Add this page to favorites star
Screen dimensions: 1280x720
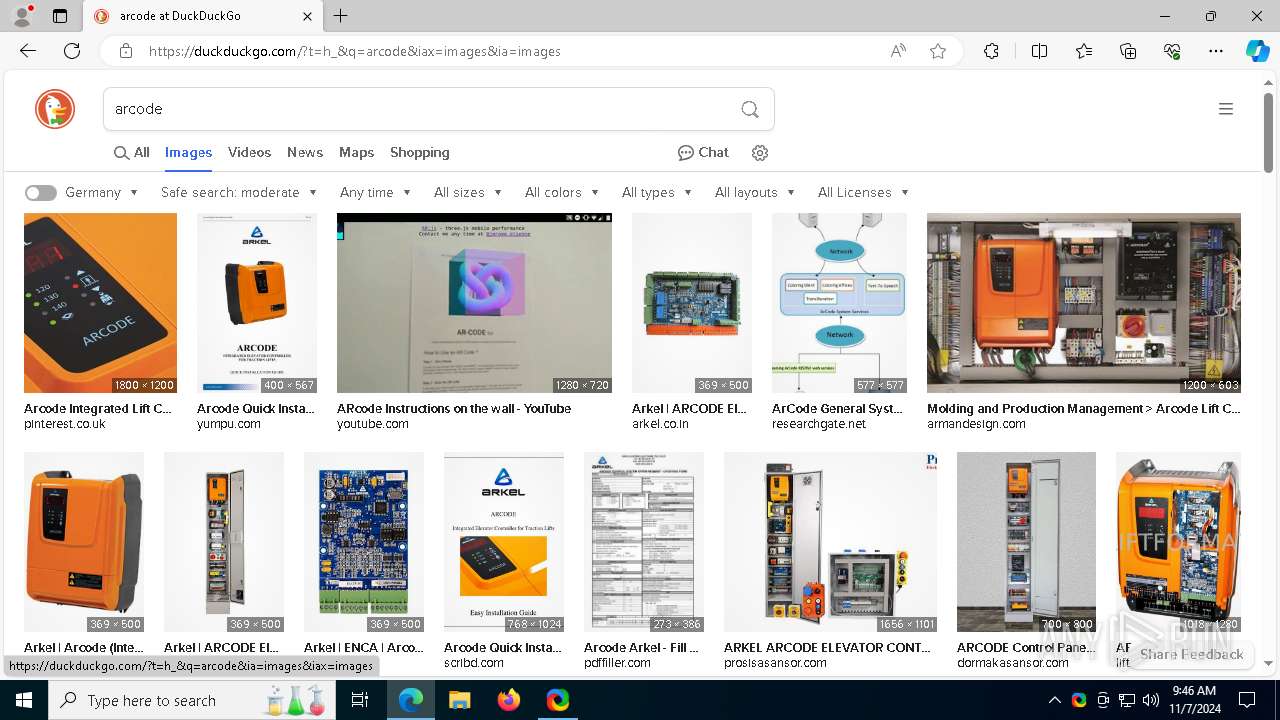click(938, 51)
